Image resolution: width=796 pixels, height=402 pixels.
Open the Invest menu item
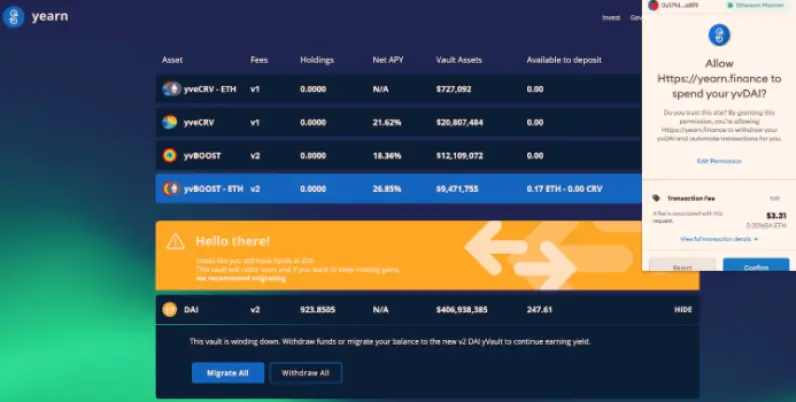click(x=611, y=18)
